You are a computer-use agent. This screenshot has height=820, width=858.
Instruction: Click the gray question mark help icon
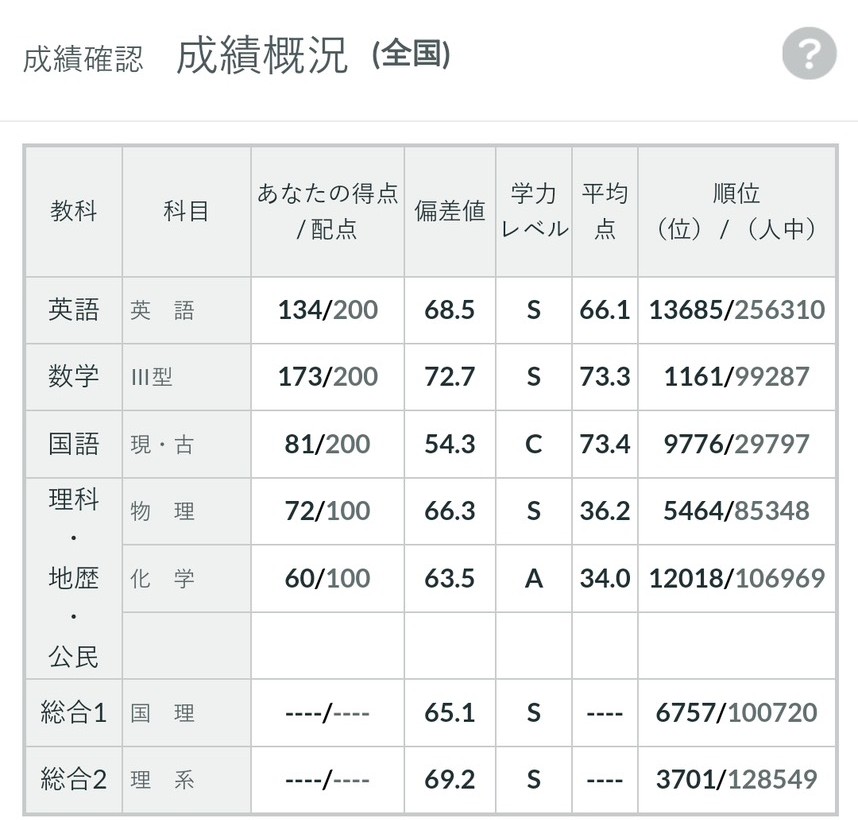(x=808, y=54)
